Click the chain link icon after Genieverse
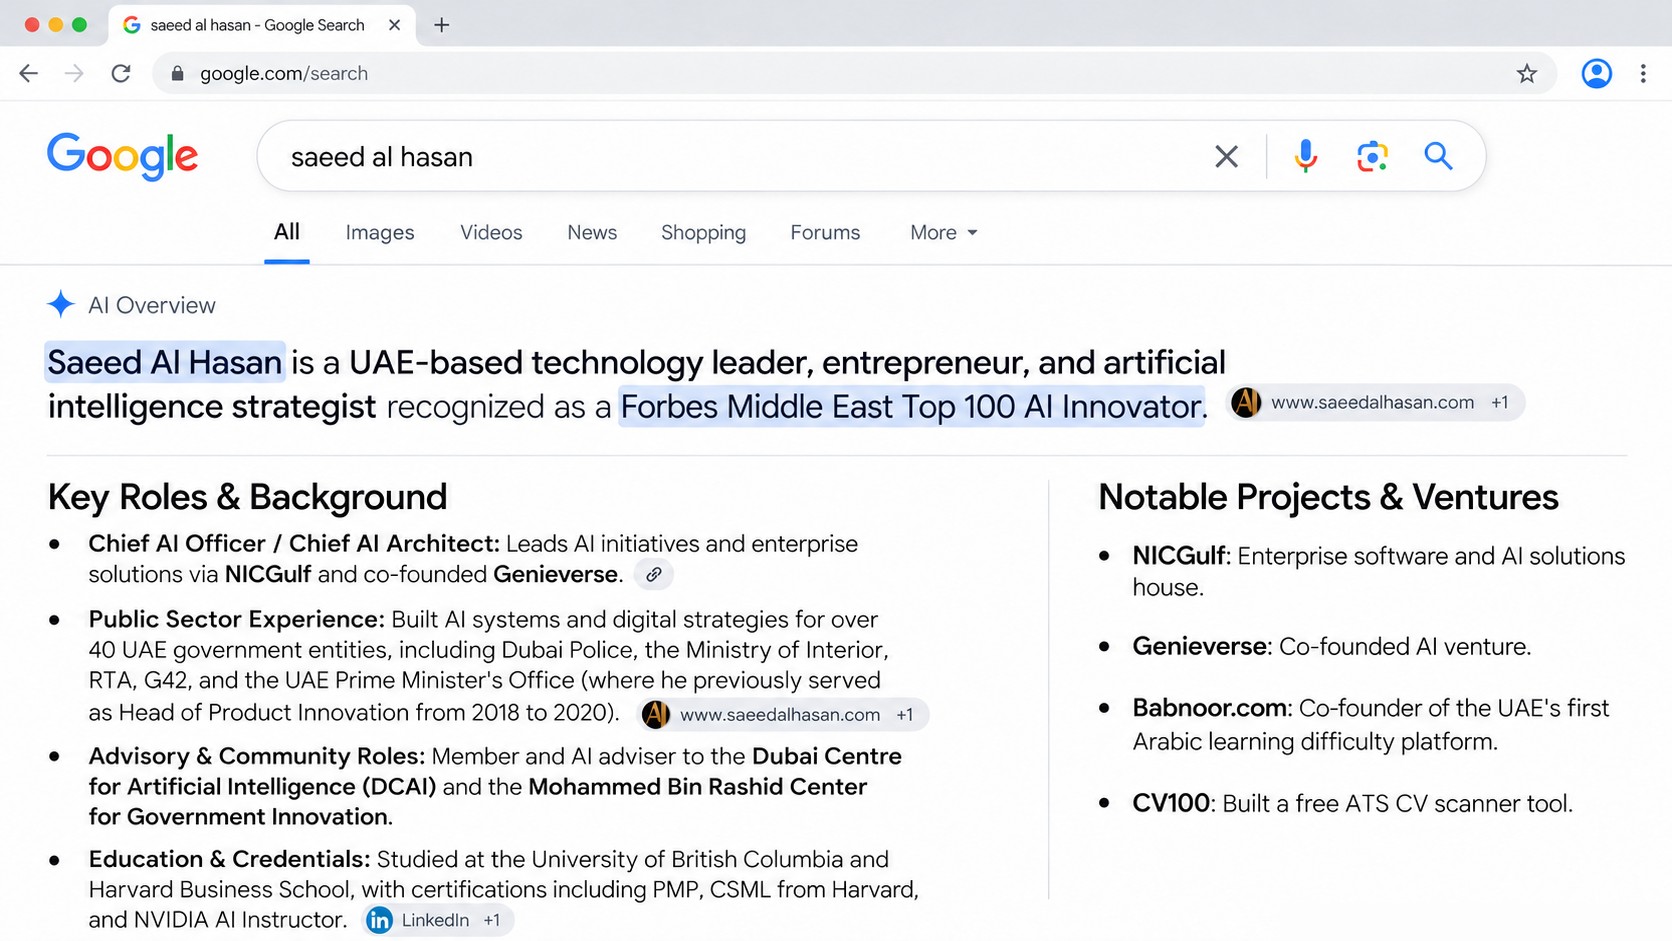Viewport: 1672px width, 941px height. (653, 574)
